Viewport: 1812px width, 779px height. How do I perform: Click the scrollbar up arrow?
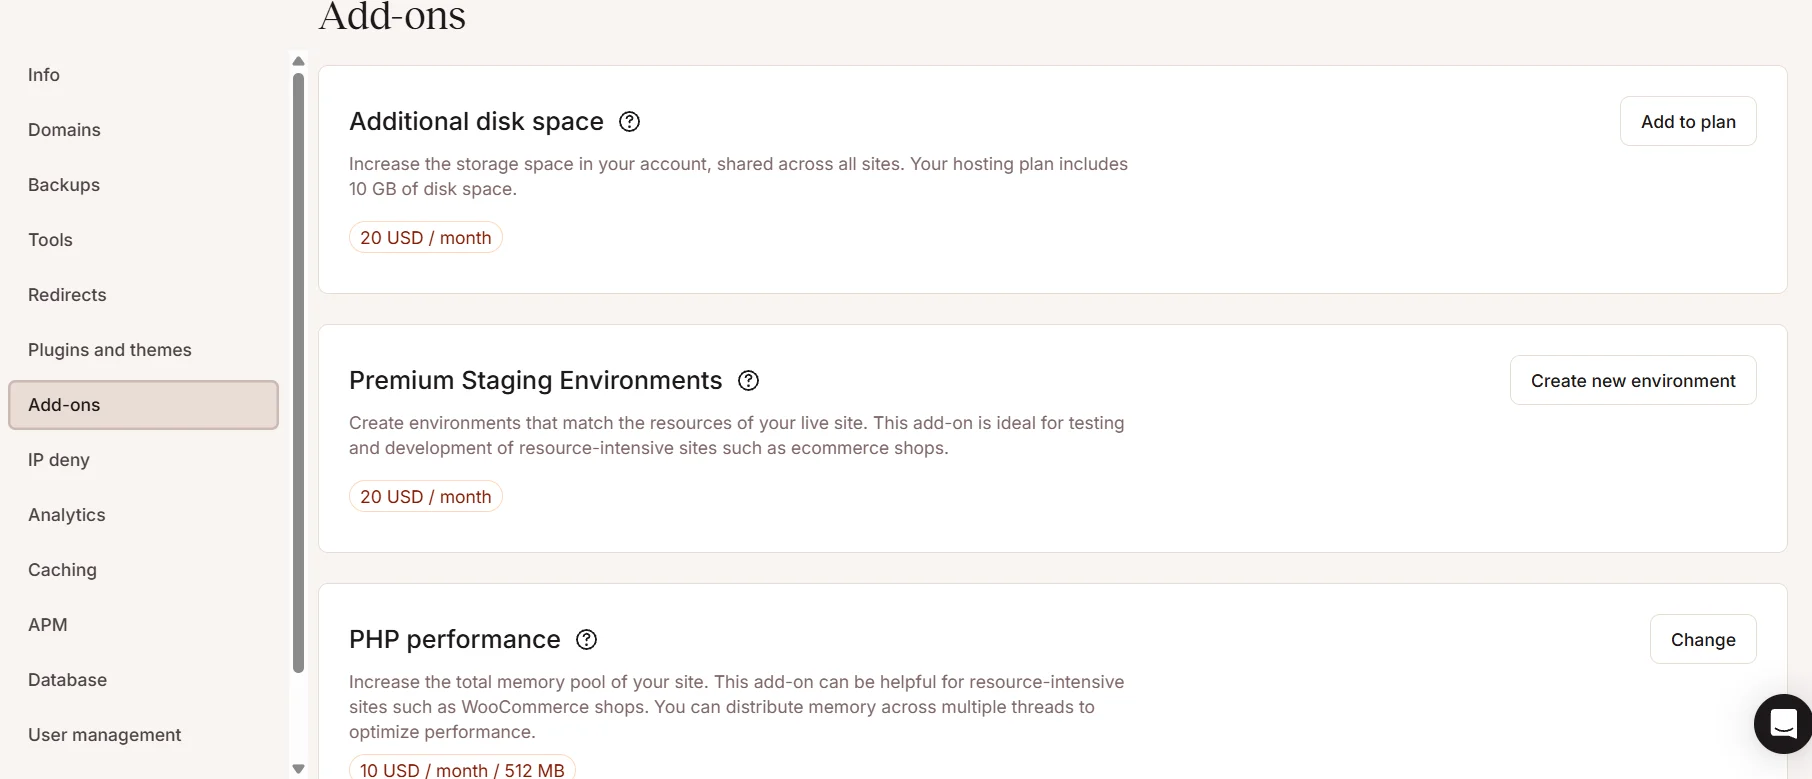pos(298,61)
